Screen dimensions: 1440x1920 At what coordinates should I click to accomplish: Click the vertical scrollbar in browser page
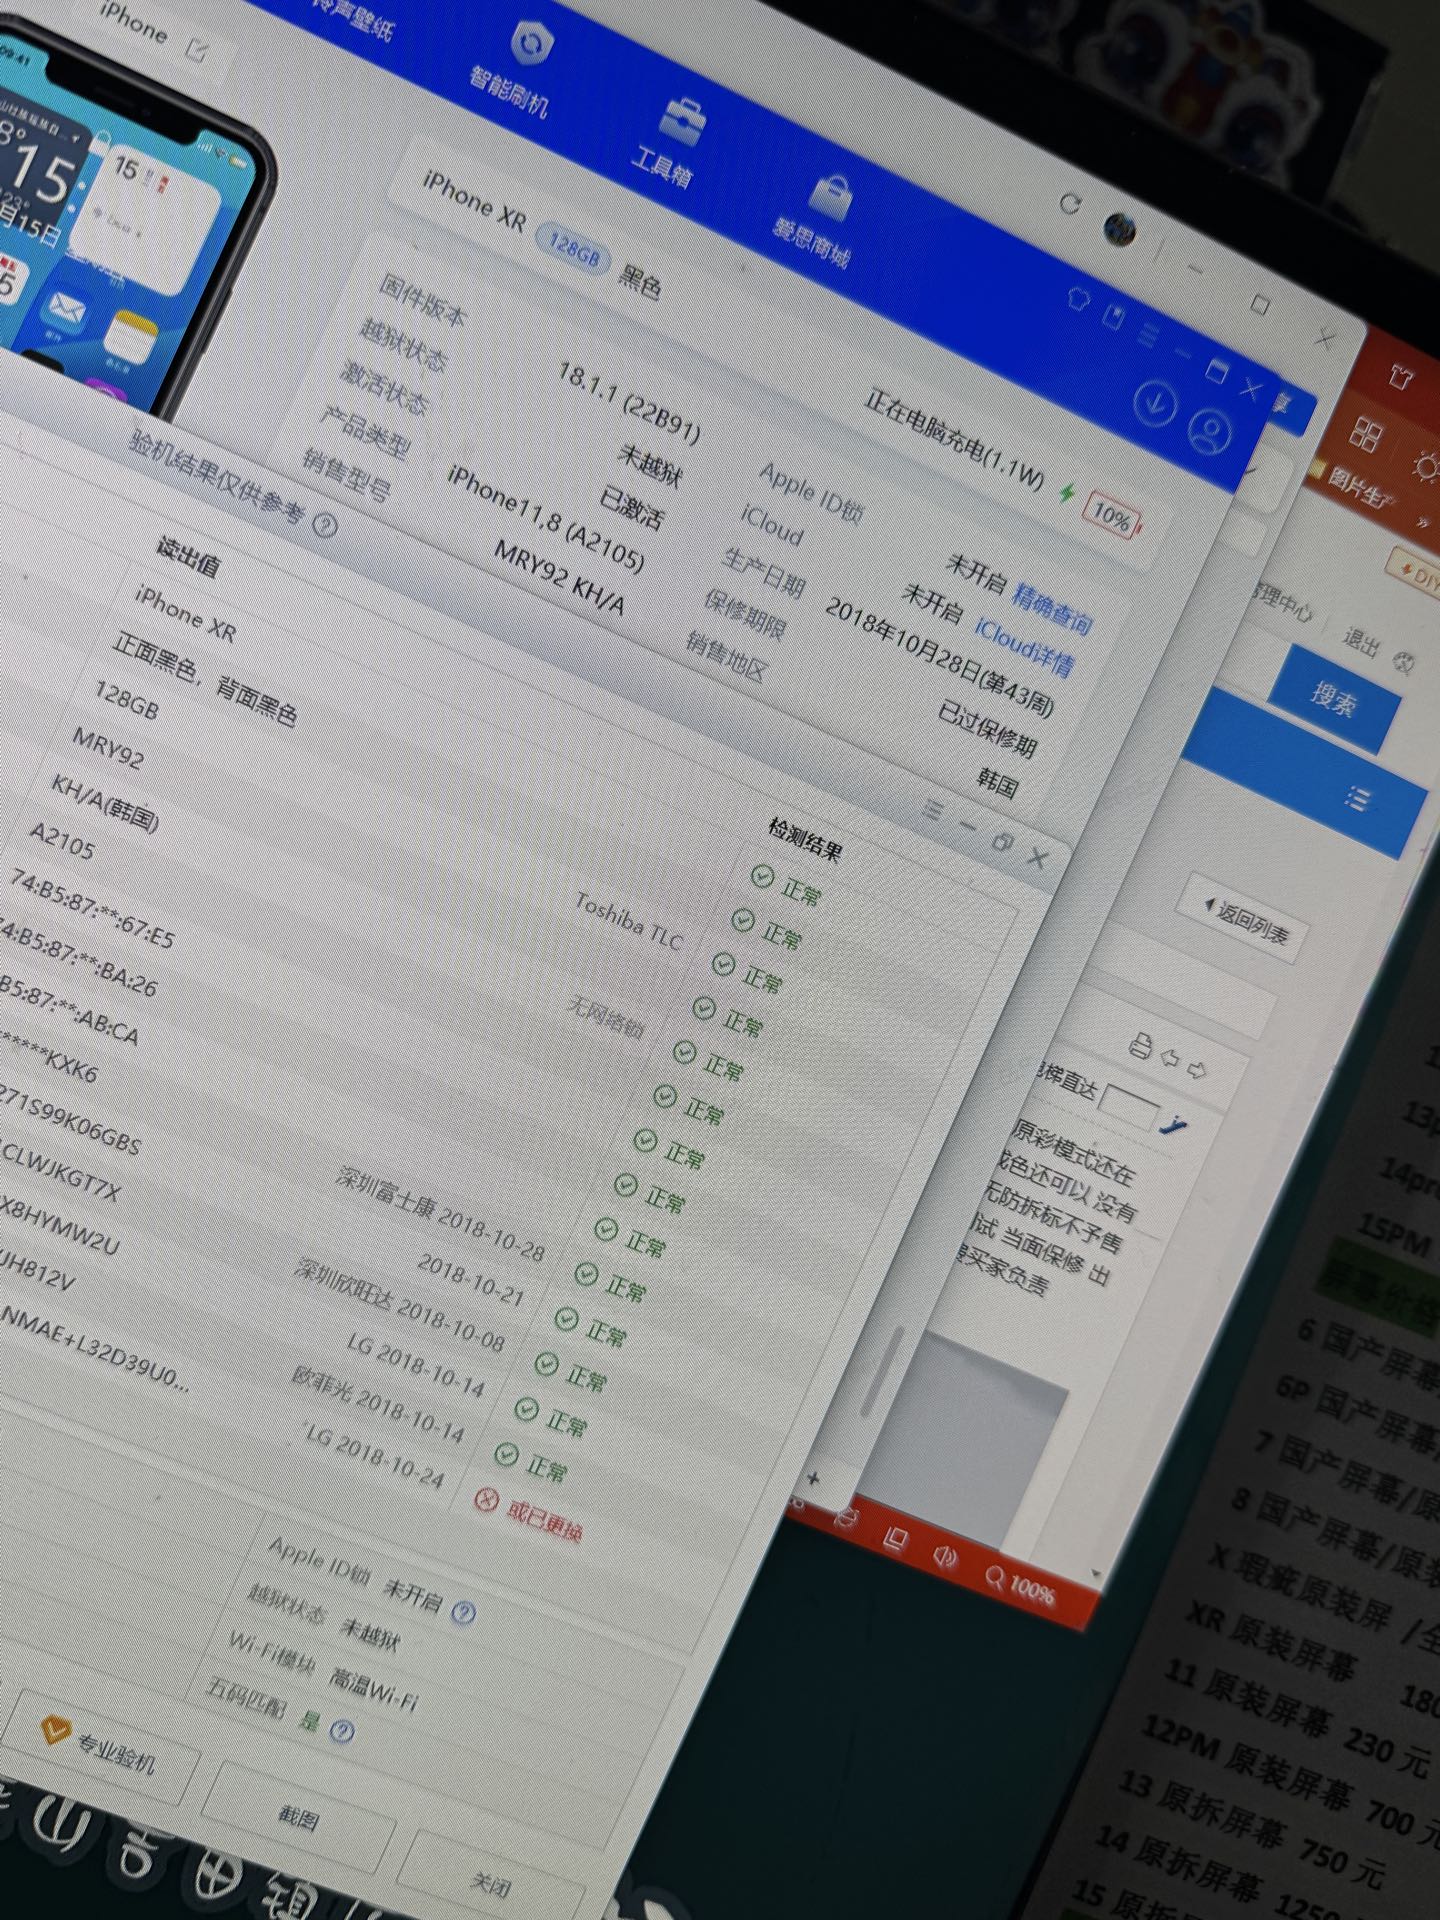click(x=881, y=1370)
